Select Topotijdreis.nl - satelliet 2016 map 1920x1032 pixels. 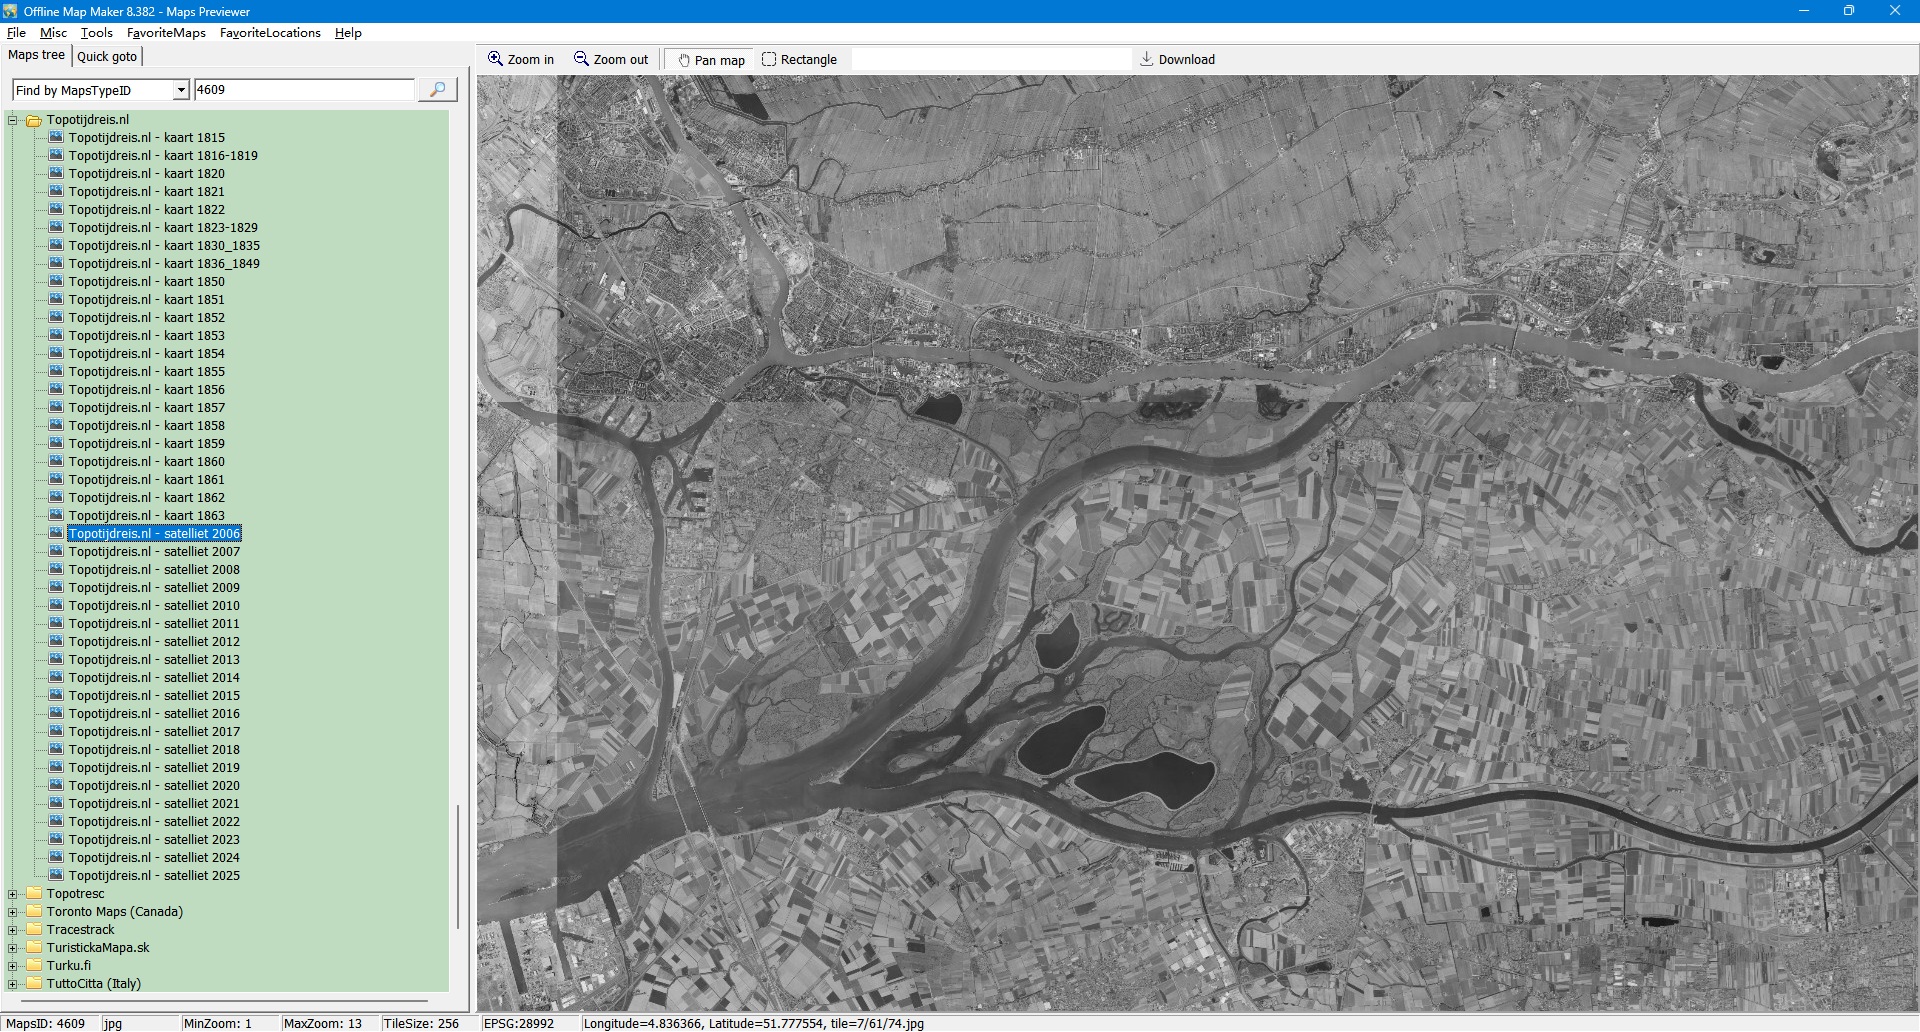pyautogui.click(x=154, y=713)
